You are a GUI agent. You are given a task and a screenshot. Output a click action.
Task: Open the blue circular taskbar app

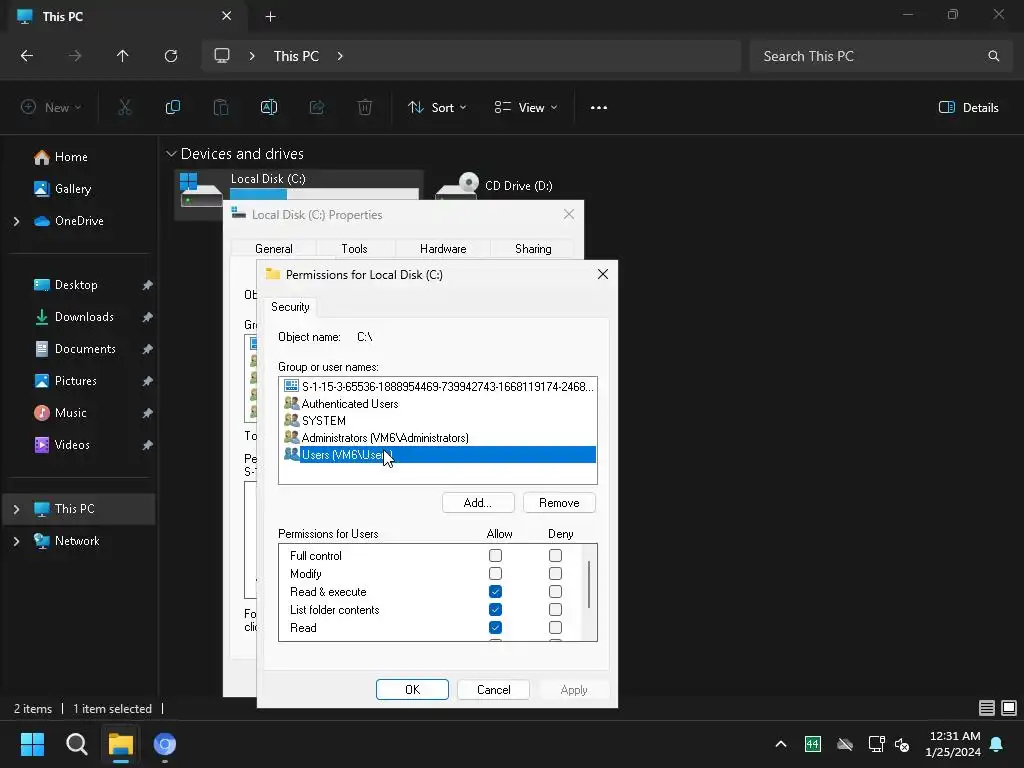point(165,744)
